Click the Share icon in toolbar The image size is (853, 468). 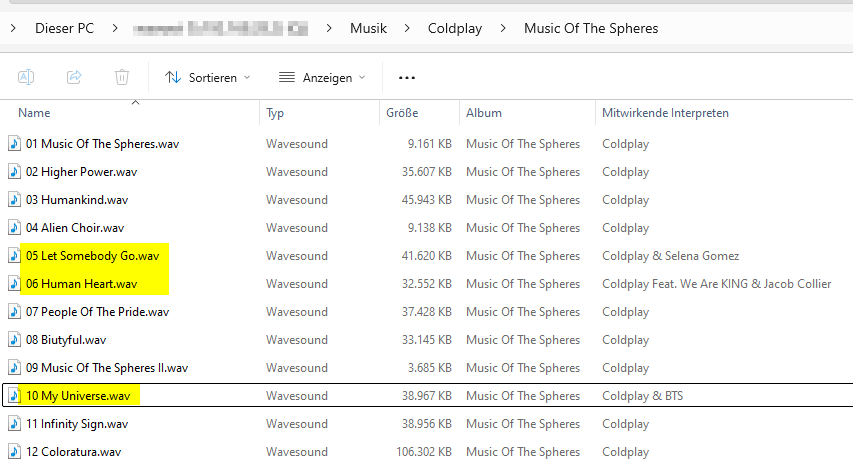pyautogui.click(x=74, y=77)
